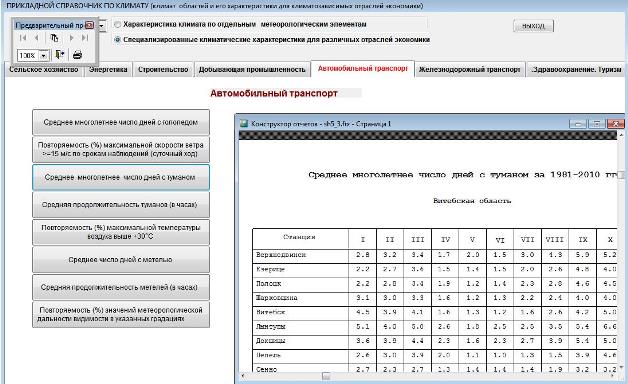The image size is (628, 384).
Task: Click the close preview door icon
Action: pos(60,54)
